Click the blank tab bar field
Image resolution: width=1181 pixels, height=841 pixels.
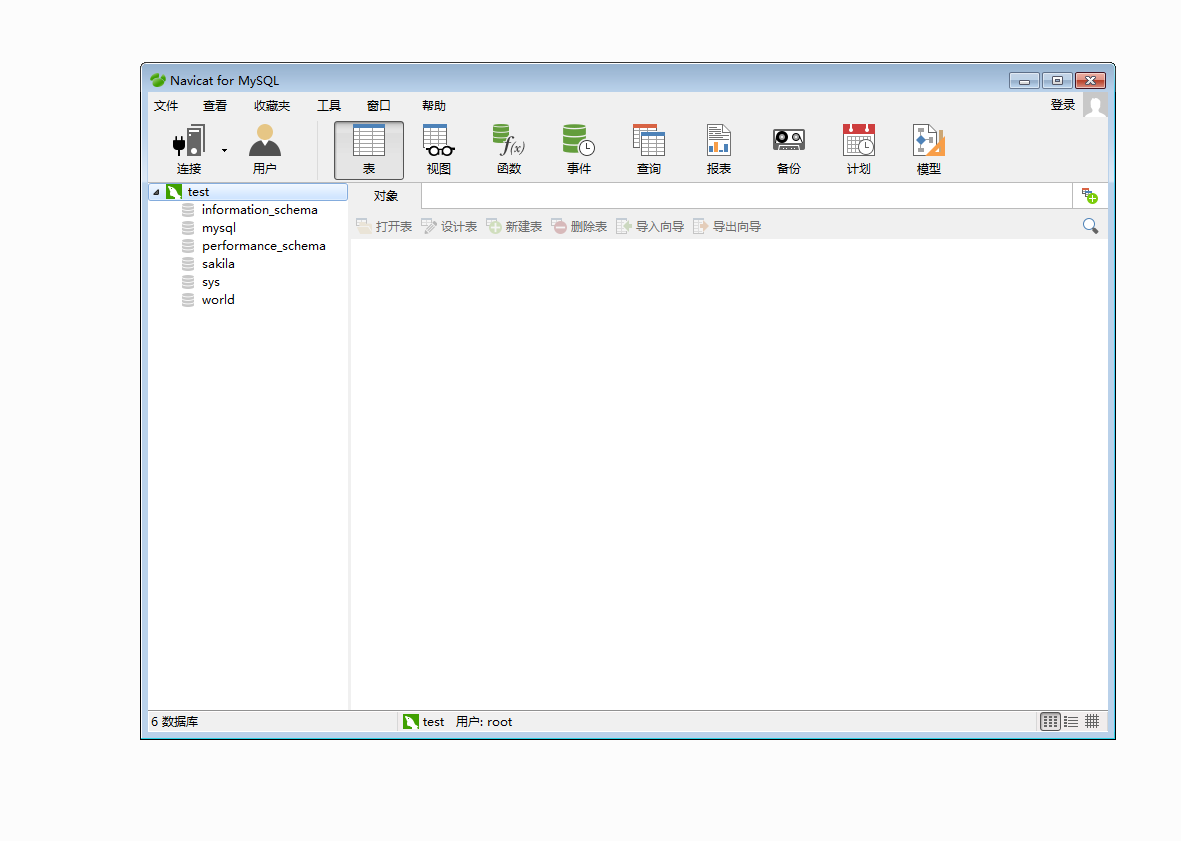pyautogui.click(x=746, y=196)
